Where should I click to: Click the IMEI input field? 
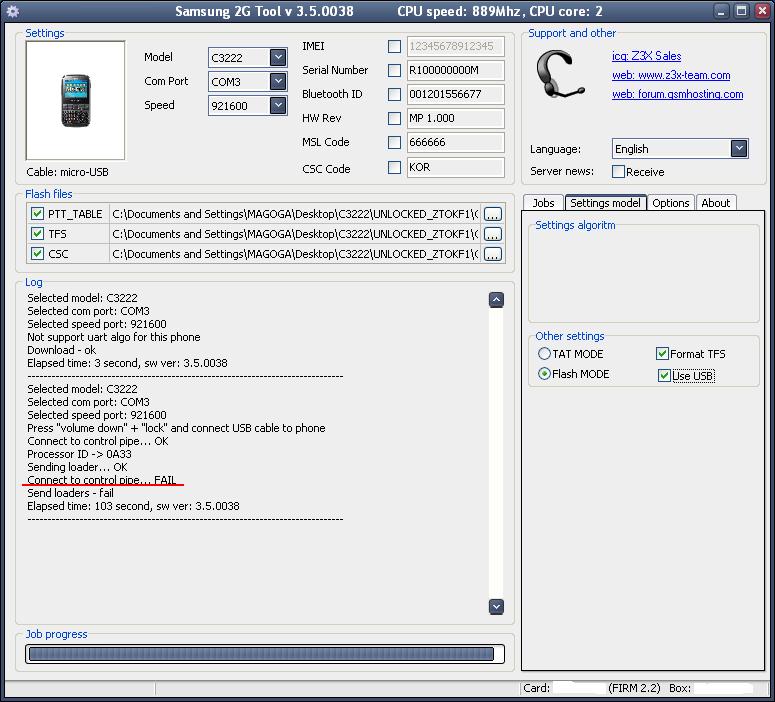[455, 46]
